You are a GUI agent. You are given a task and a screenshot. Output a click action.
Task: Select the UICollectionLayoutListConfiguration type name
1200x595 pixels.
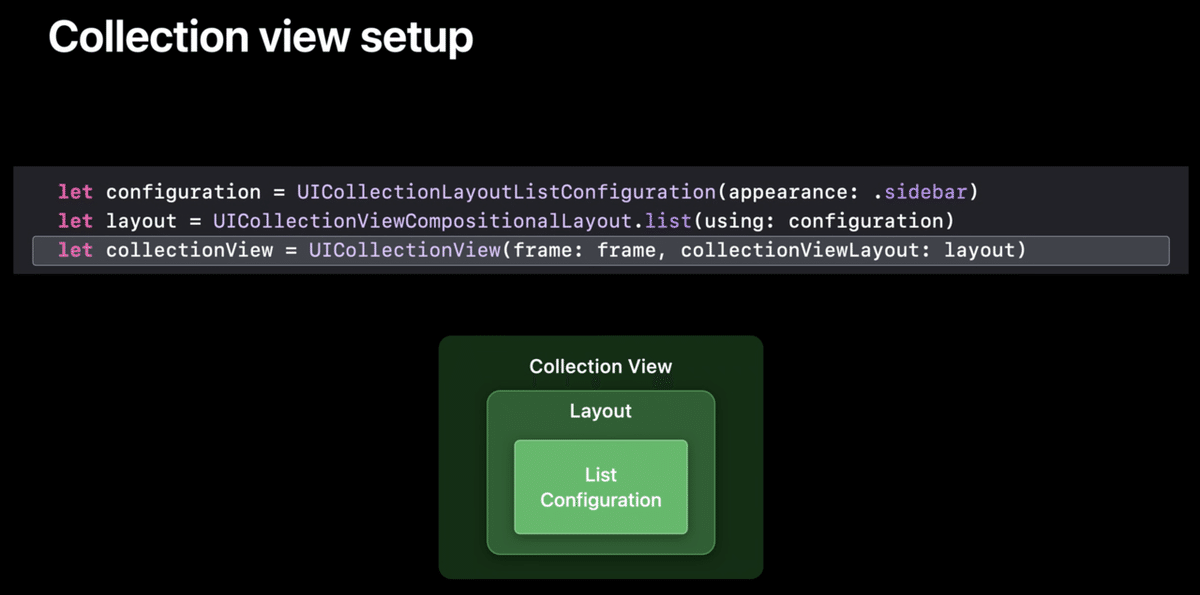[x=506, y=192]
